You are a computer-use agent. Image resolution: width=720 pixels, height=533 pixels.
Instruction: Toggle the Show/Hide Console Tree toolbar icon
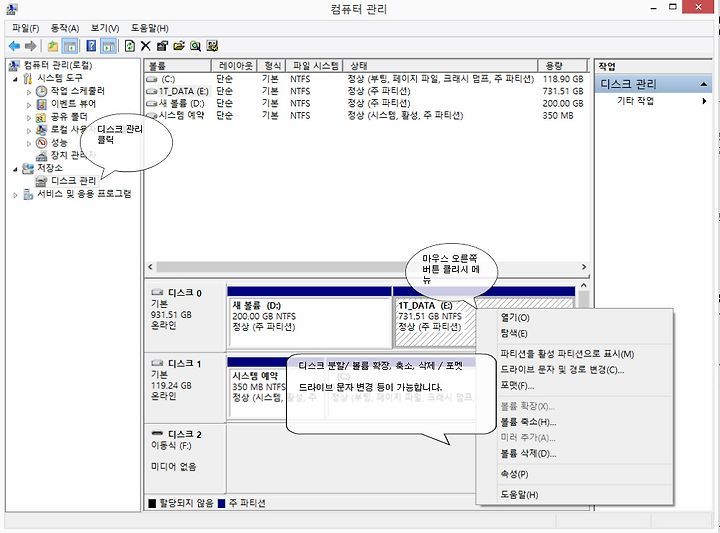70,46
